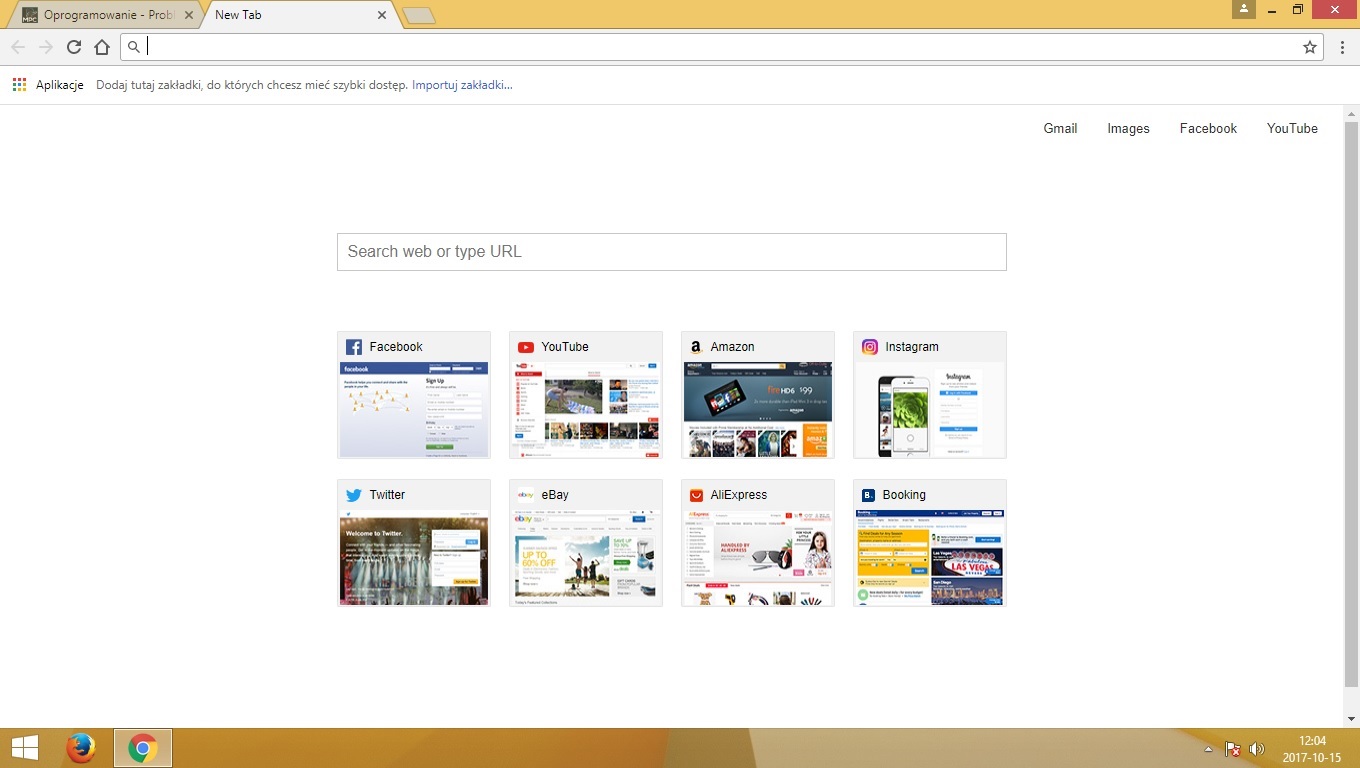Open the Amazon page thumbnail
This screenshot has width=1360, height=768.
tap(758, 410)
